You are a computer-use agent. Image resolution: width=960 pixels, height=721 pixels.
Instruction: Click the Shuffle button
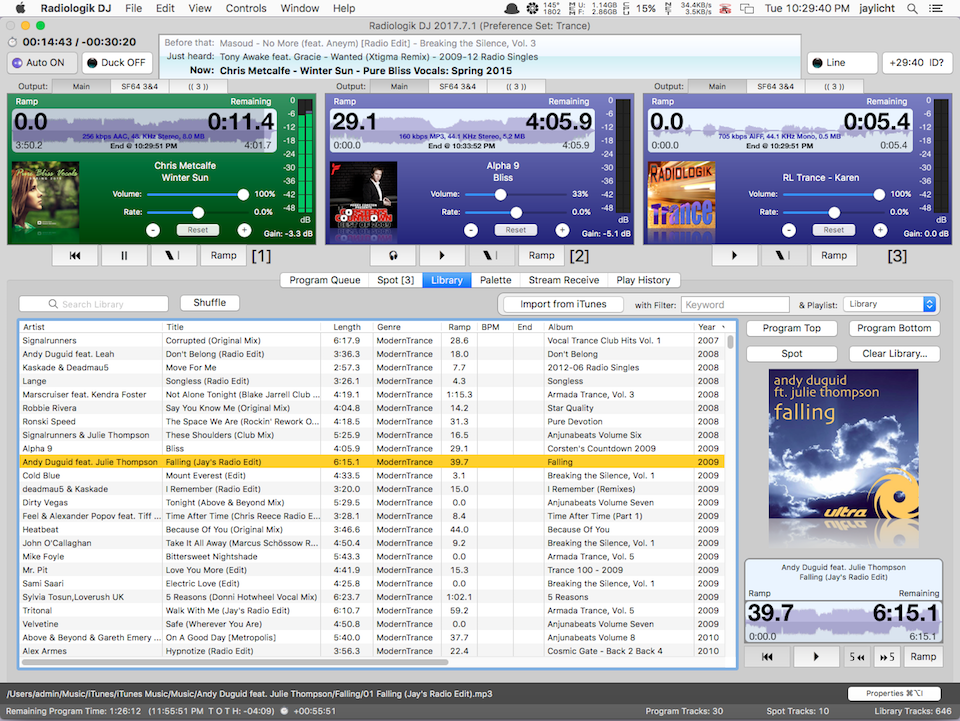click(x=209, y=303)
